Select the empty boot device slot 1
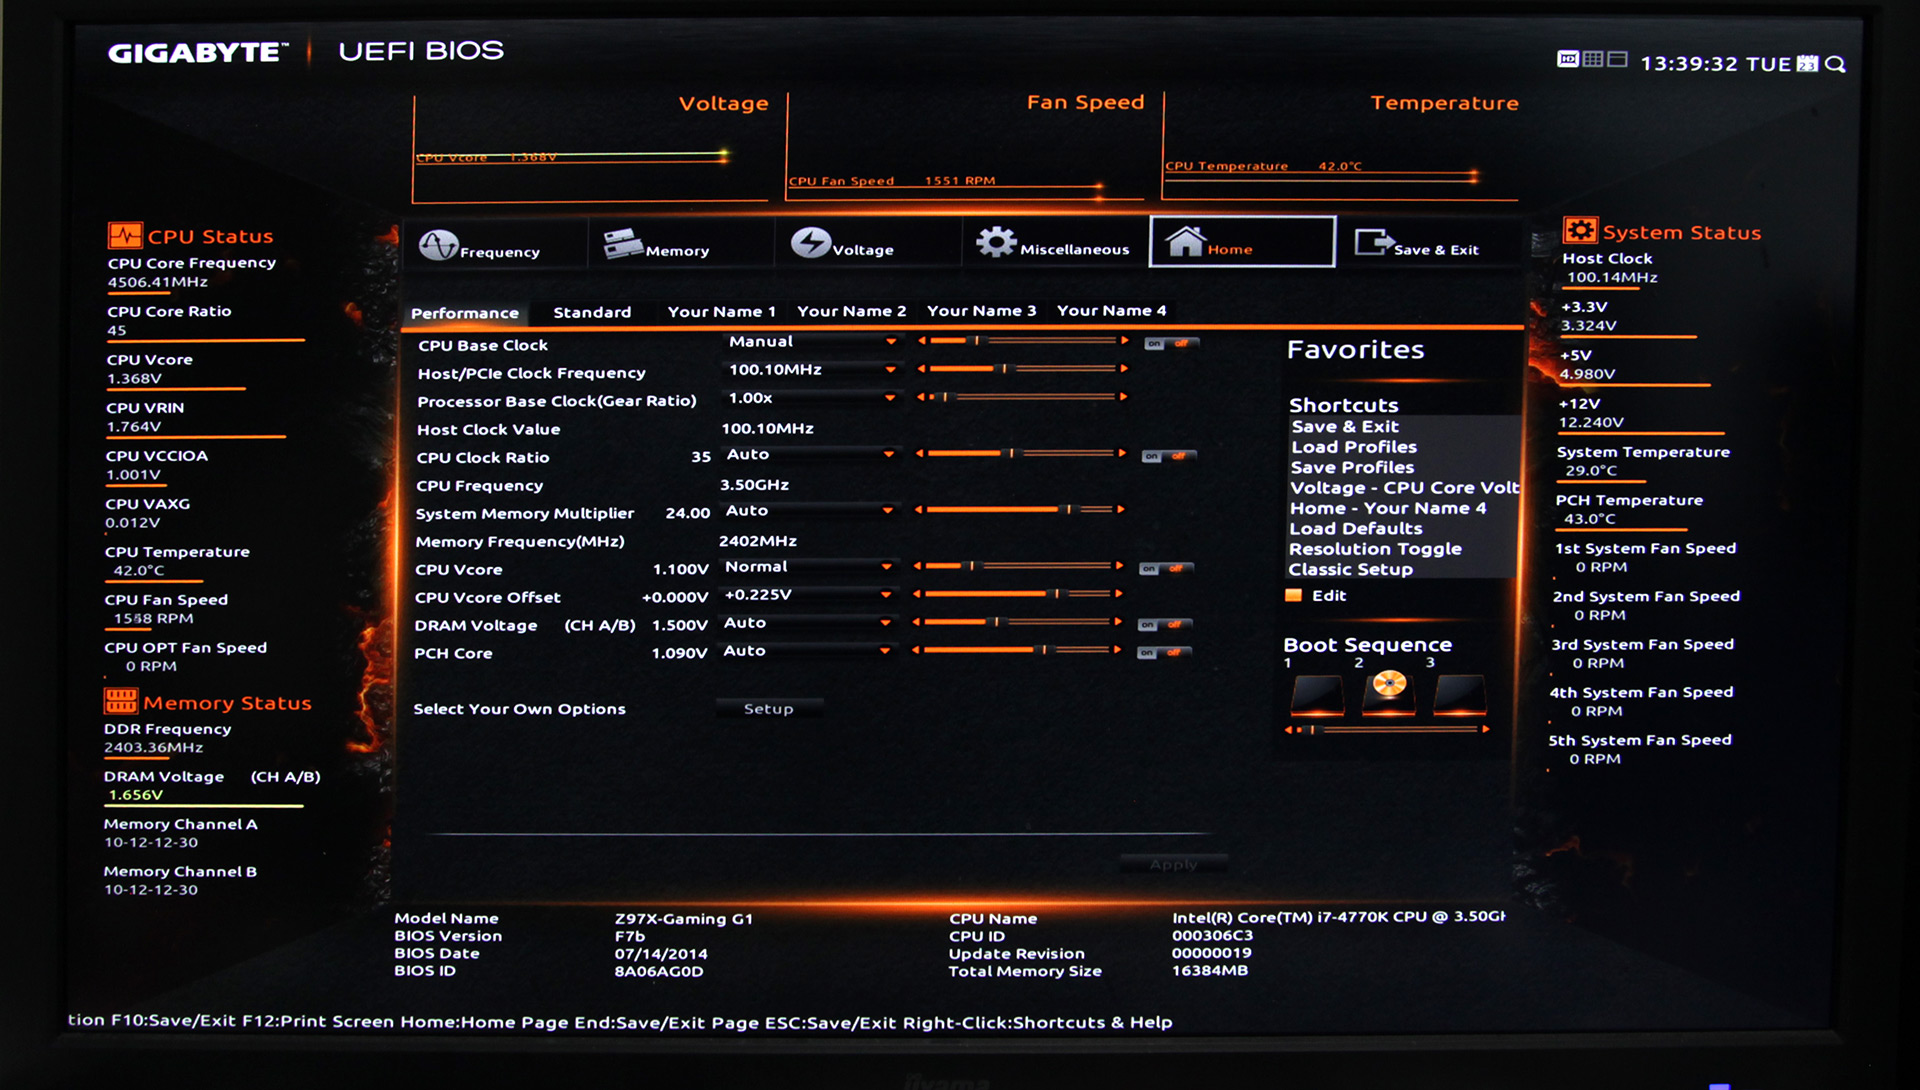The image size is (1920, 1090). tap(1317, 693)
